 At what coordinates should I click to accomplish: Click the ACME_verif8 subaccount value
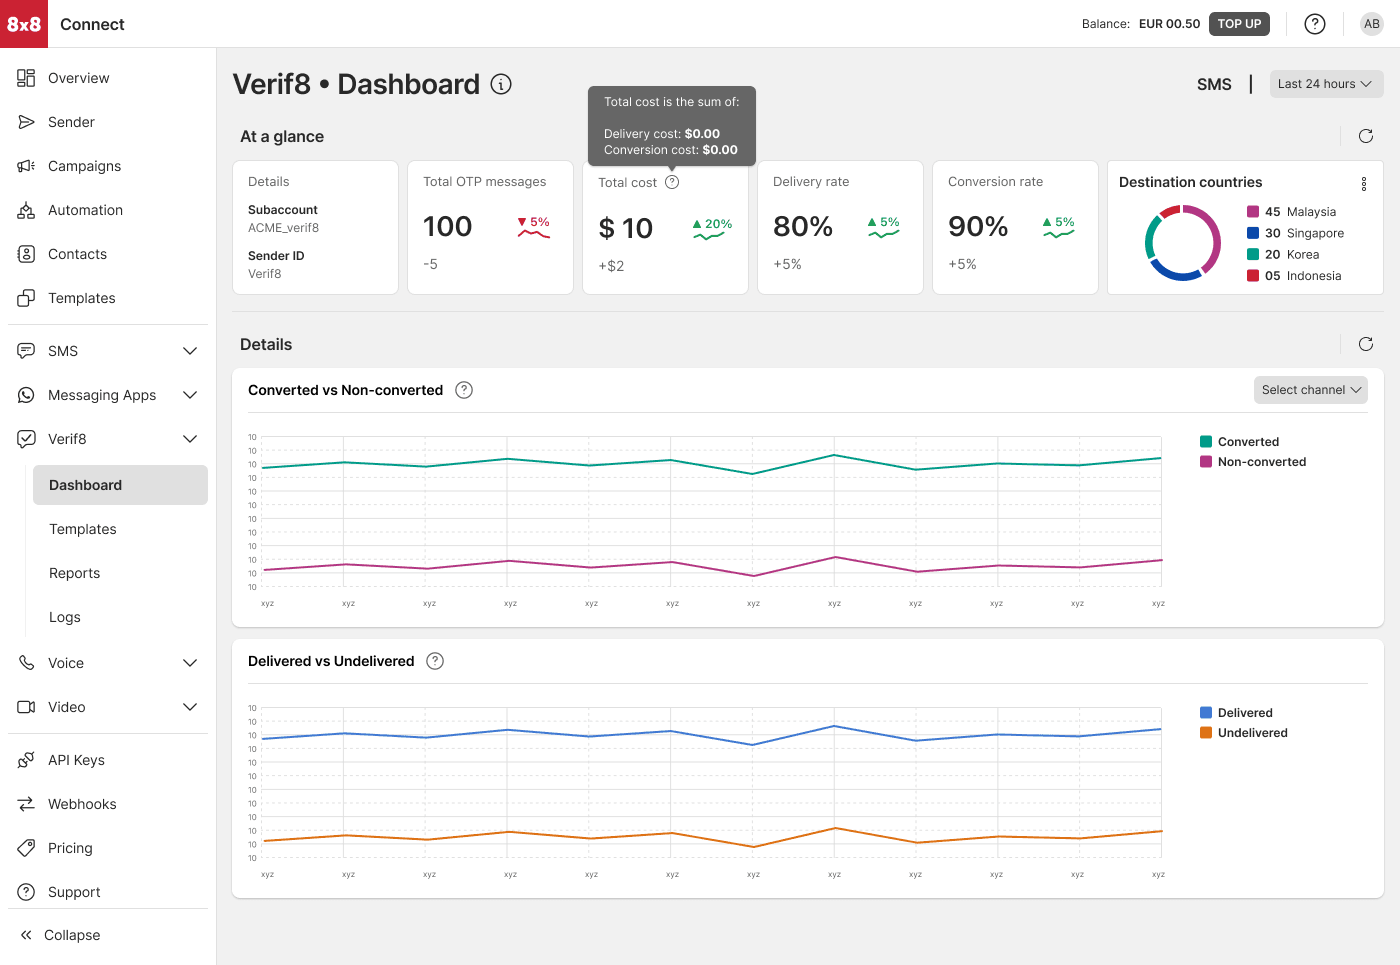284,228
